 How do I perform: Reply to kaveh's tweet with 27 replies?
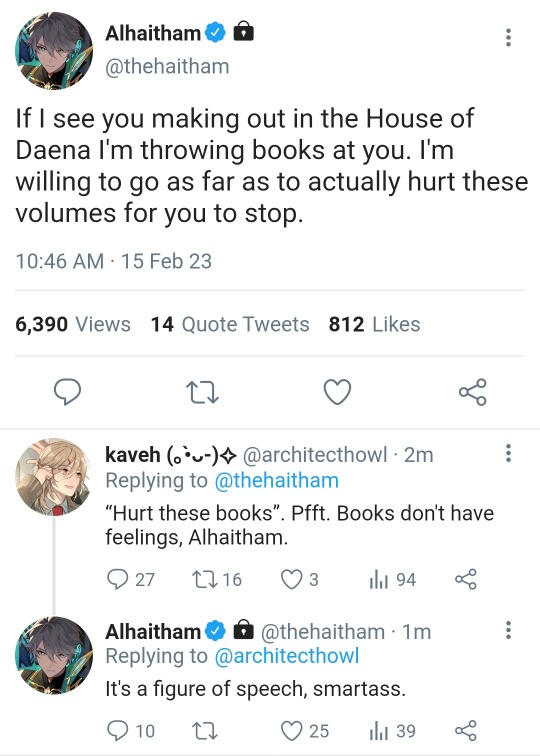click(130, 580)
